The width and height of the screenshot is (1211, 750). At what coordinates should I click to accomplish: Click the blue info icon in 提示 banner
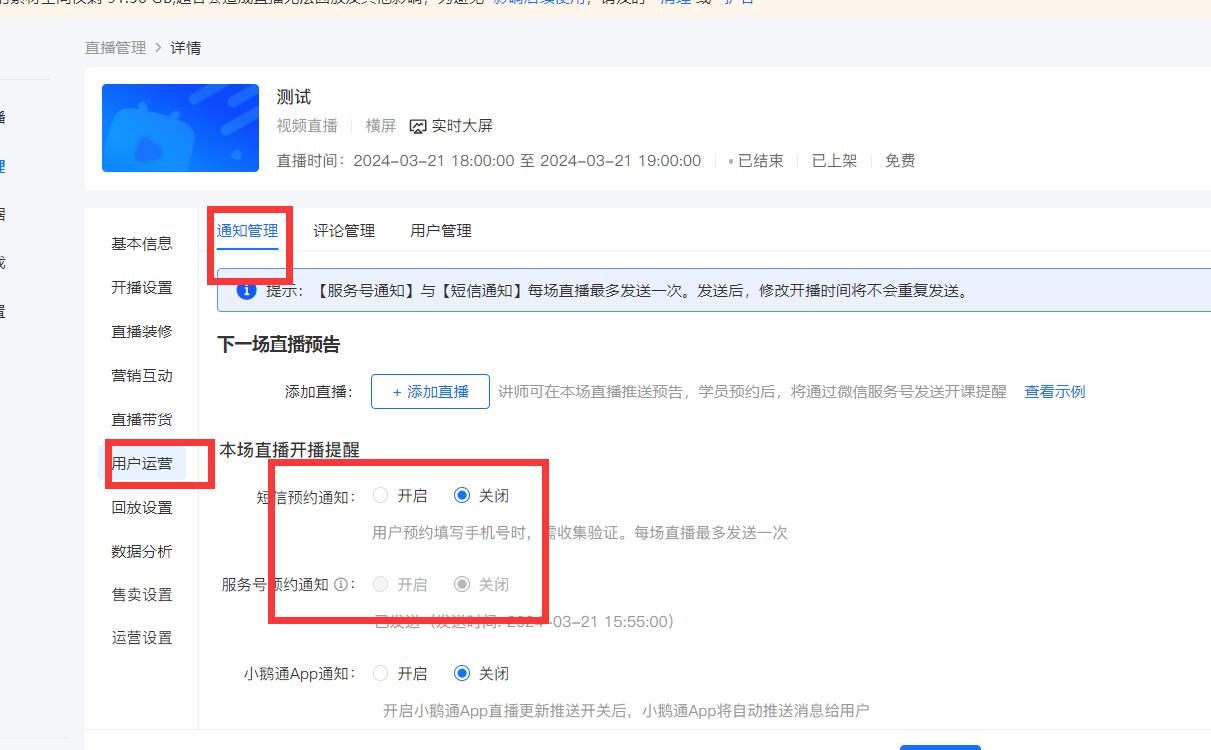click(x=245, y=291)
